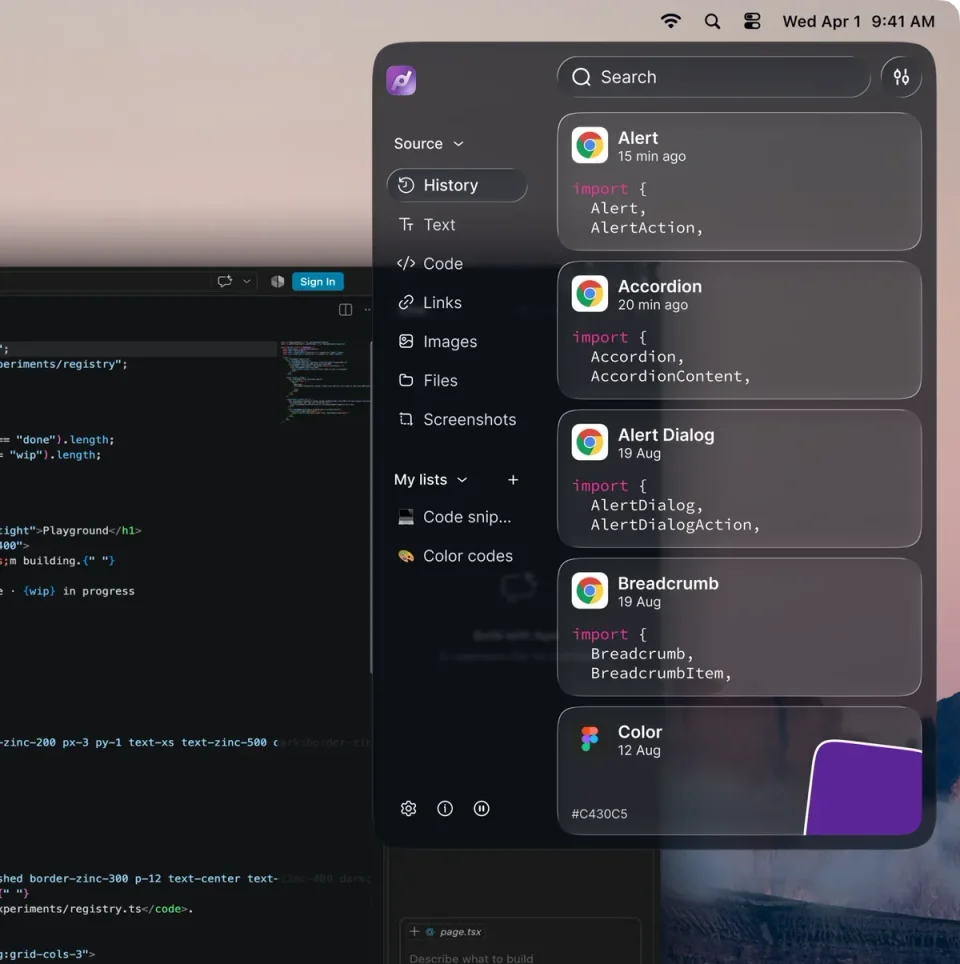The image size is (960, 964).
Task: Click the #C430C5 hex code text
Action: coord(600,814)
